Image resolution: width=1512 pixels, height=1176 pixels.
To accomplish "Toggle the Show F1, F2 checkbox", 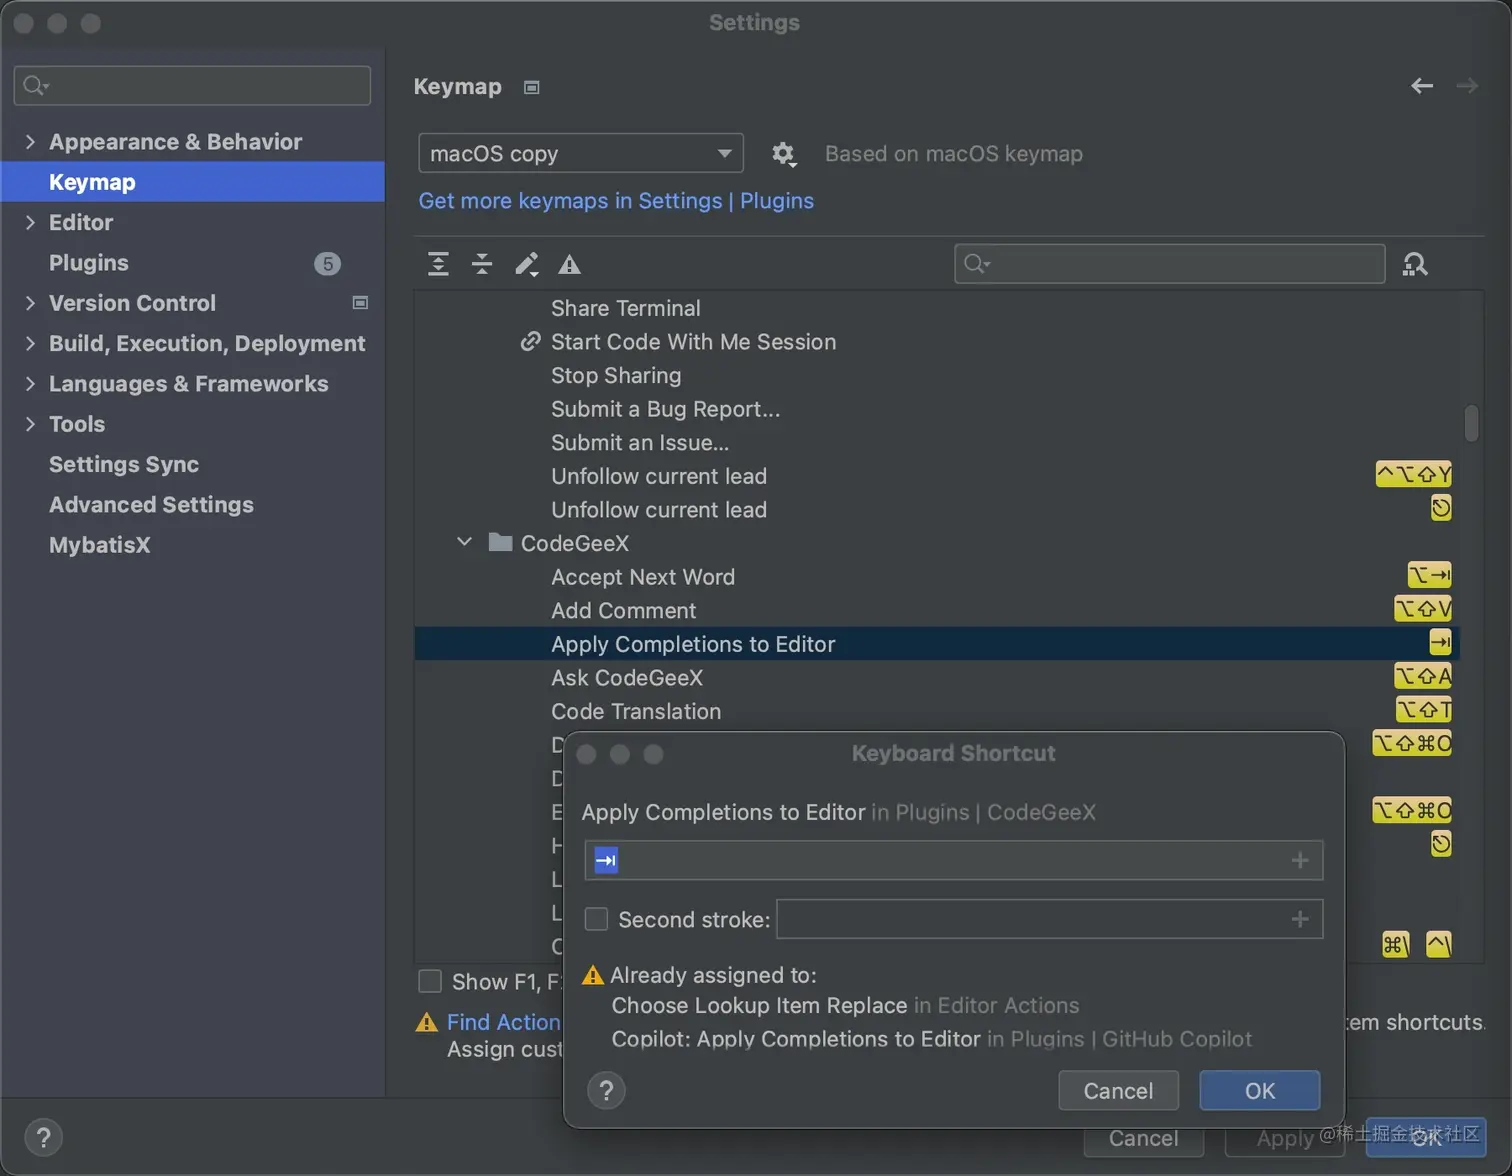I will click(x=430, y=981).
